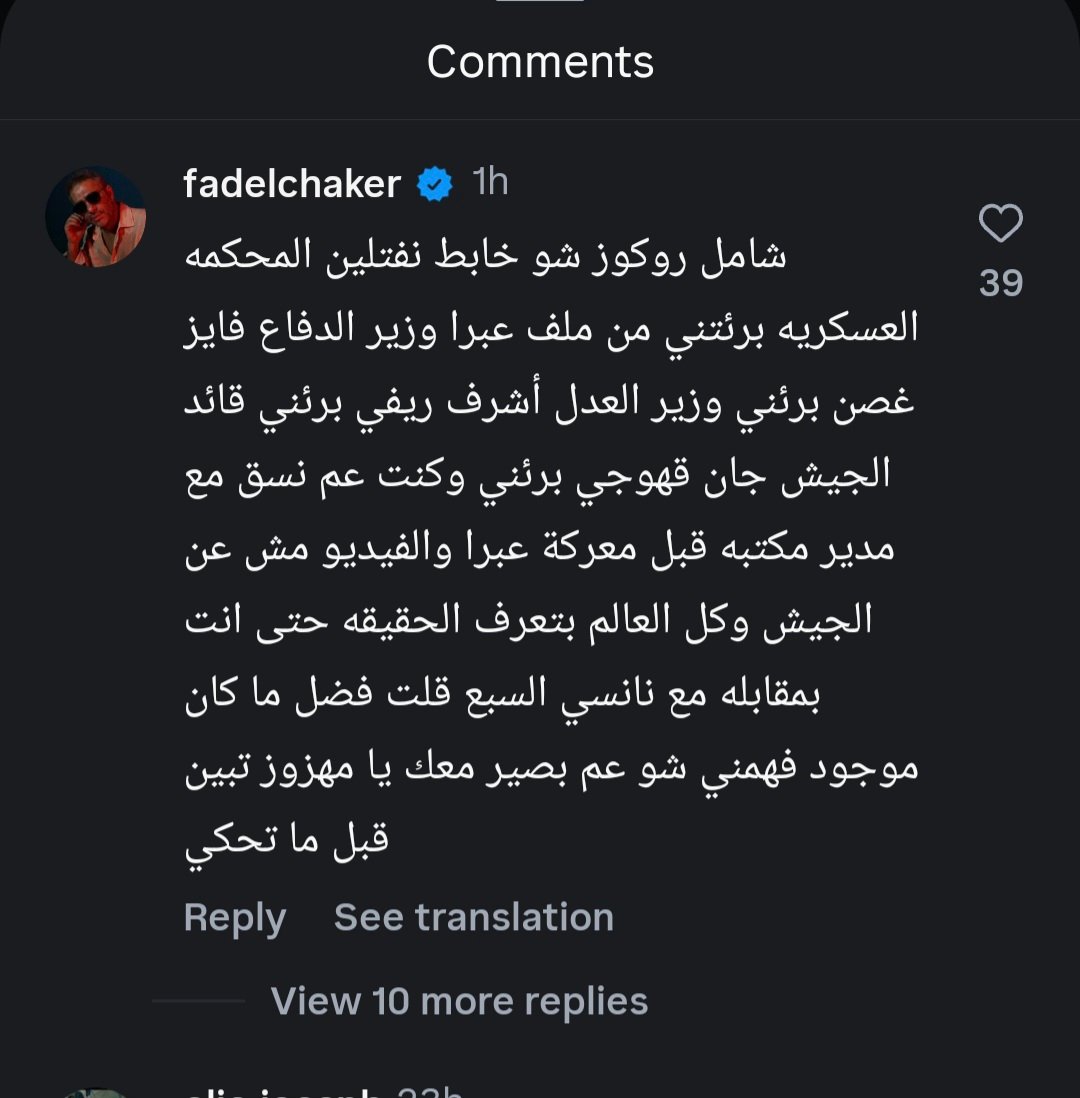Click the line left of View 10 more replies
1080x1098 pixels.
[x=198, y=1001]
